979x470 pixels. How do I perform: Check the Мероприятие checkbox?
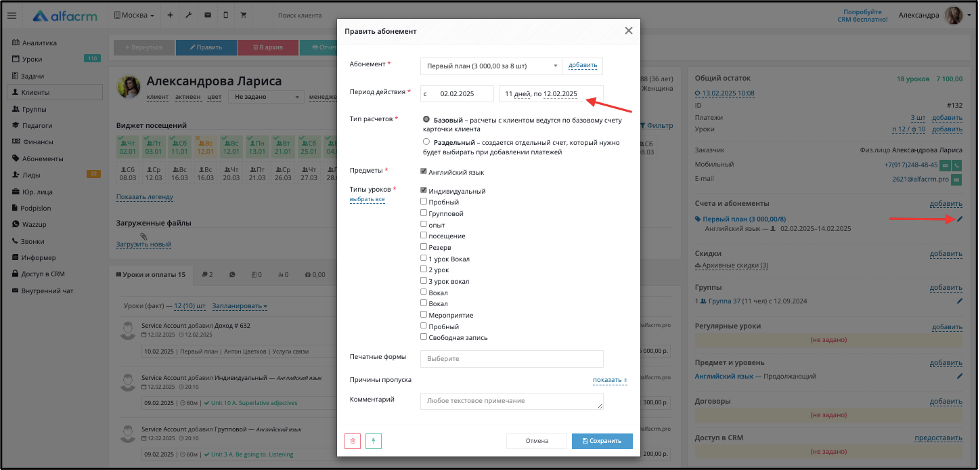[423, 315]
